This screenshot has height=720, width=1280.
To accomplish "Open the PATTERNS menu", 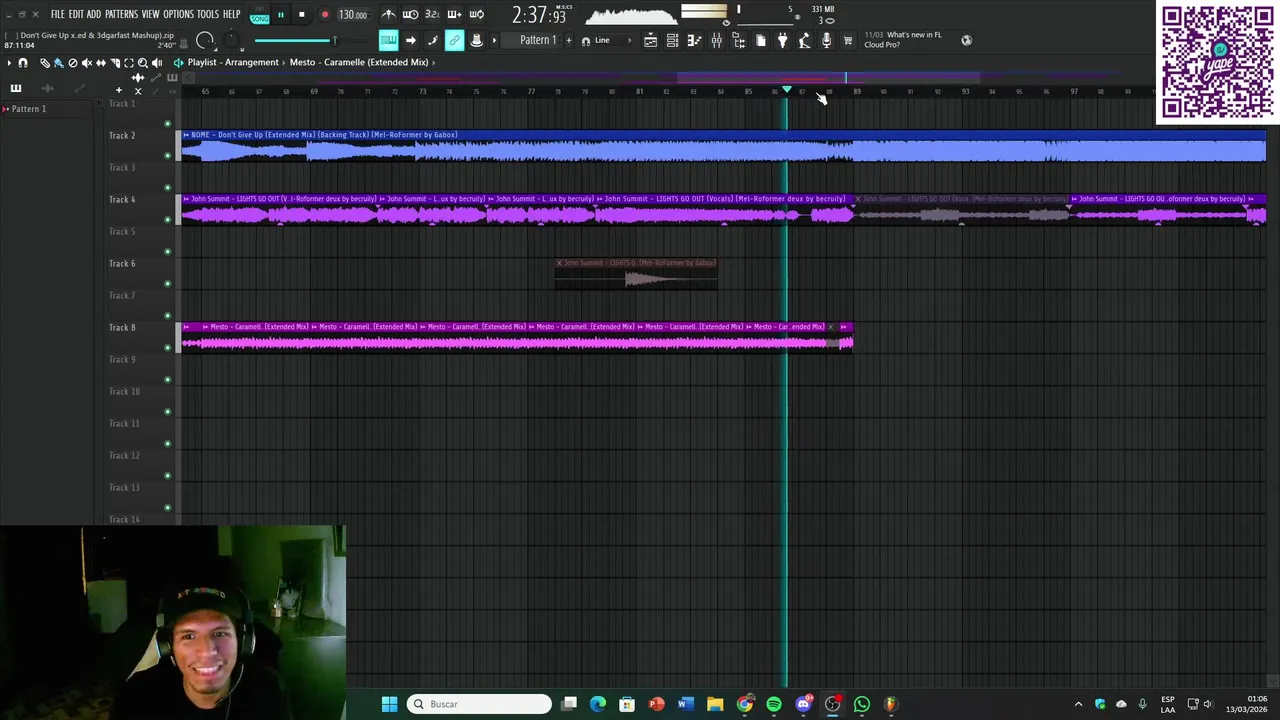I will 121,14.
